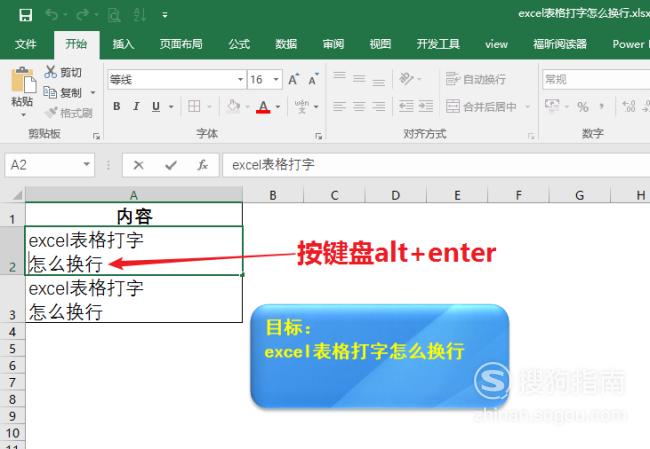
Task: Cut selection with 剪切
Action: [63, 72]
